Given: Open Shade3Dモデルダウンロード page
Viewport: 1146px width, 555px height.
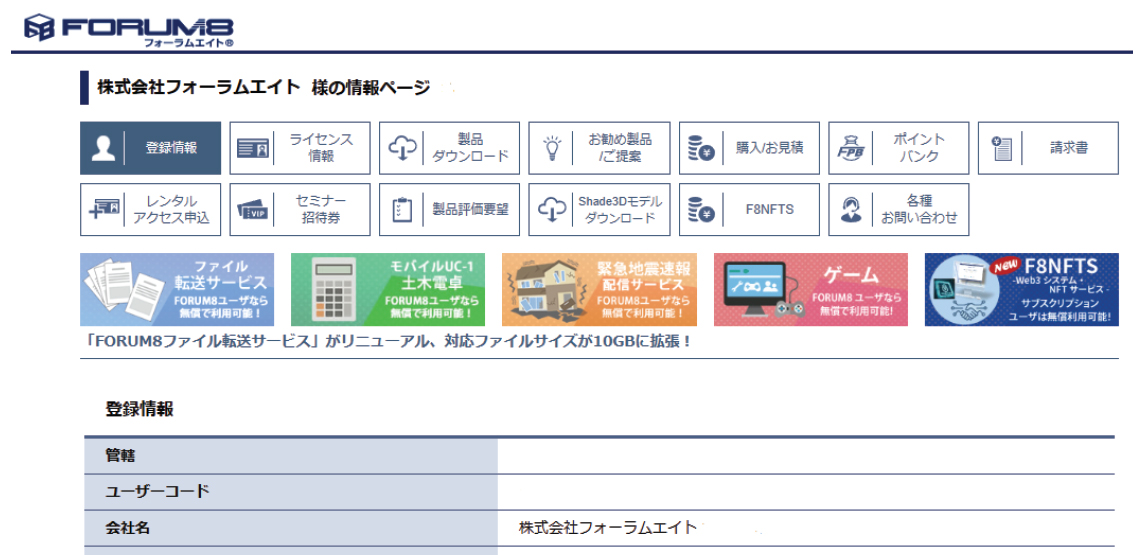Looking at the screenshot, I should [599, 209].
